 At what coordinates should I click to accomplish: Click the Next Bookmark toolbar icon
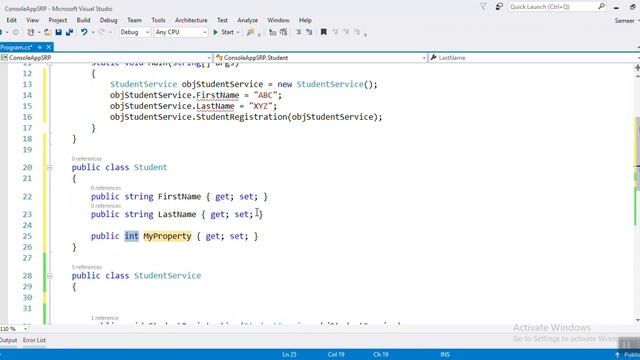point(346,32)
